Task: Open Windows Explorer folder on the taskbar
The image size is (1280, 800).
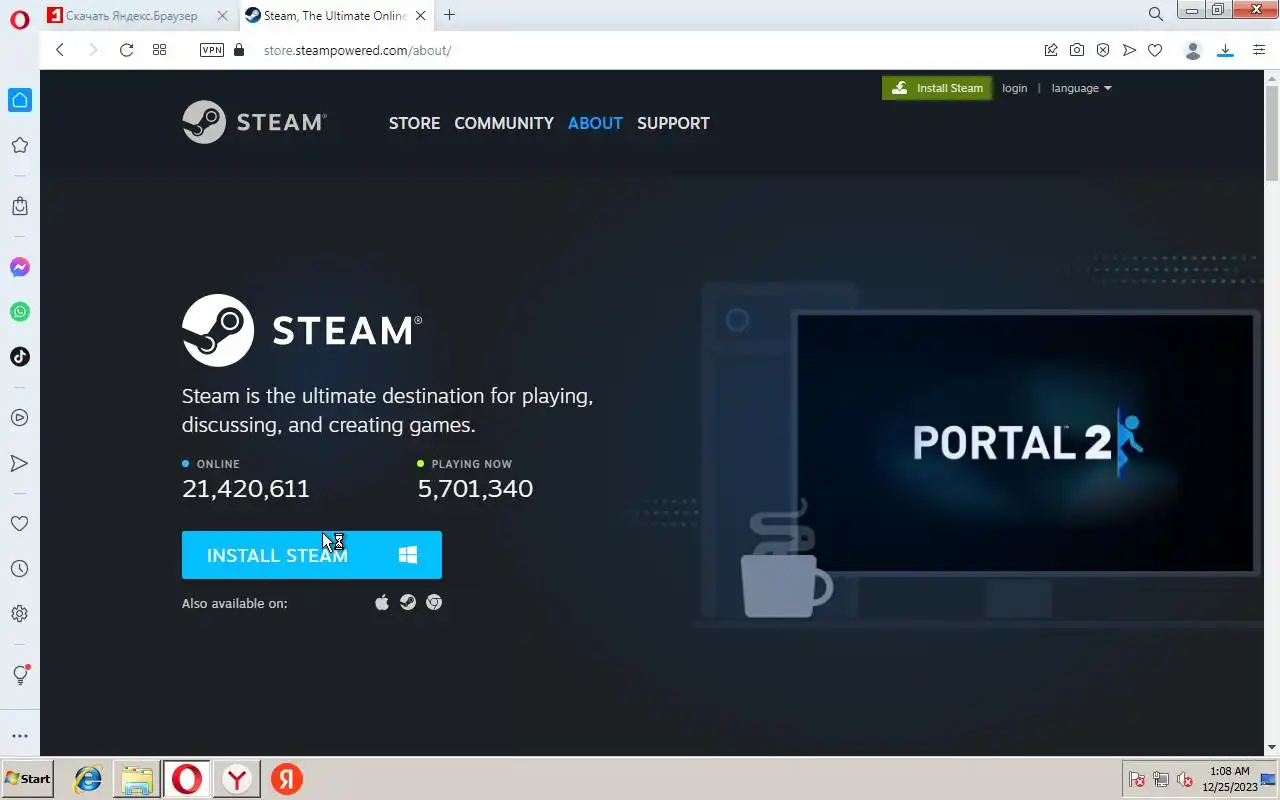Action: coord(137,779)
